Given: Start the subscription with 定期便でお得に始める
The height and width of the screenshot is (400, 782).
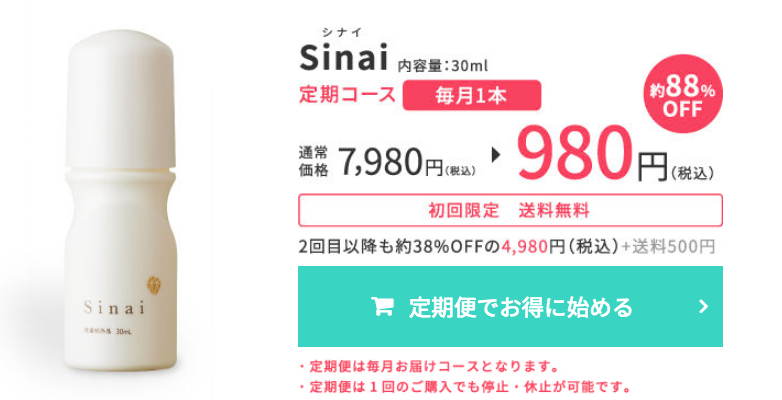Looking at the screenshot, I should tap(510, 306).
